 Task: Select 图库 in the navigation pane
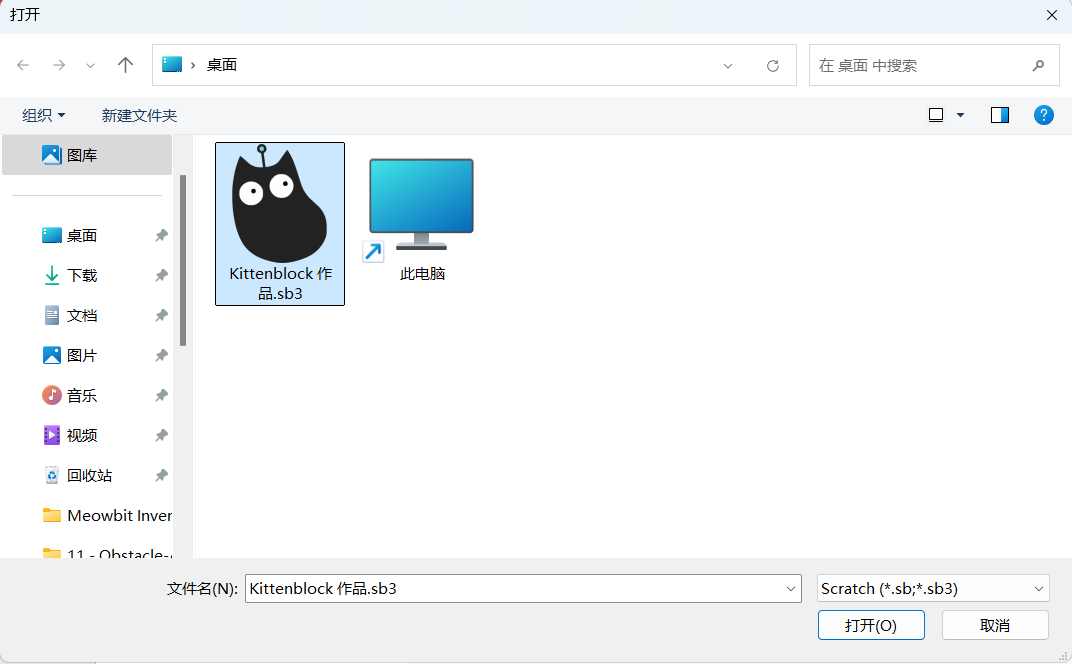87,155
